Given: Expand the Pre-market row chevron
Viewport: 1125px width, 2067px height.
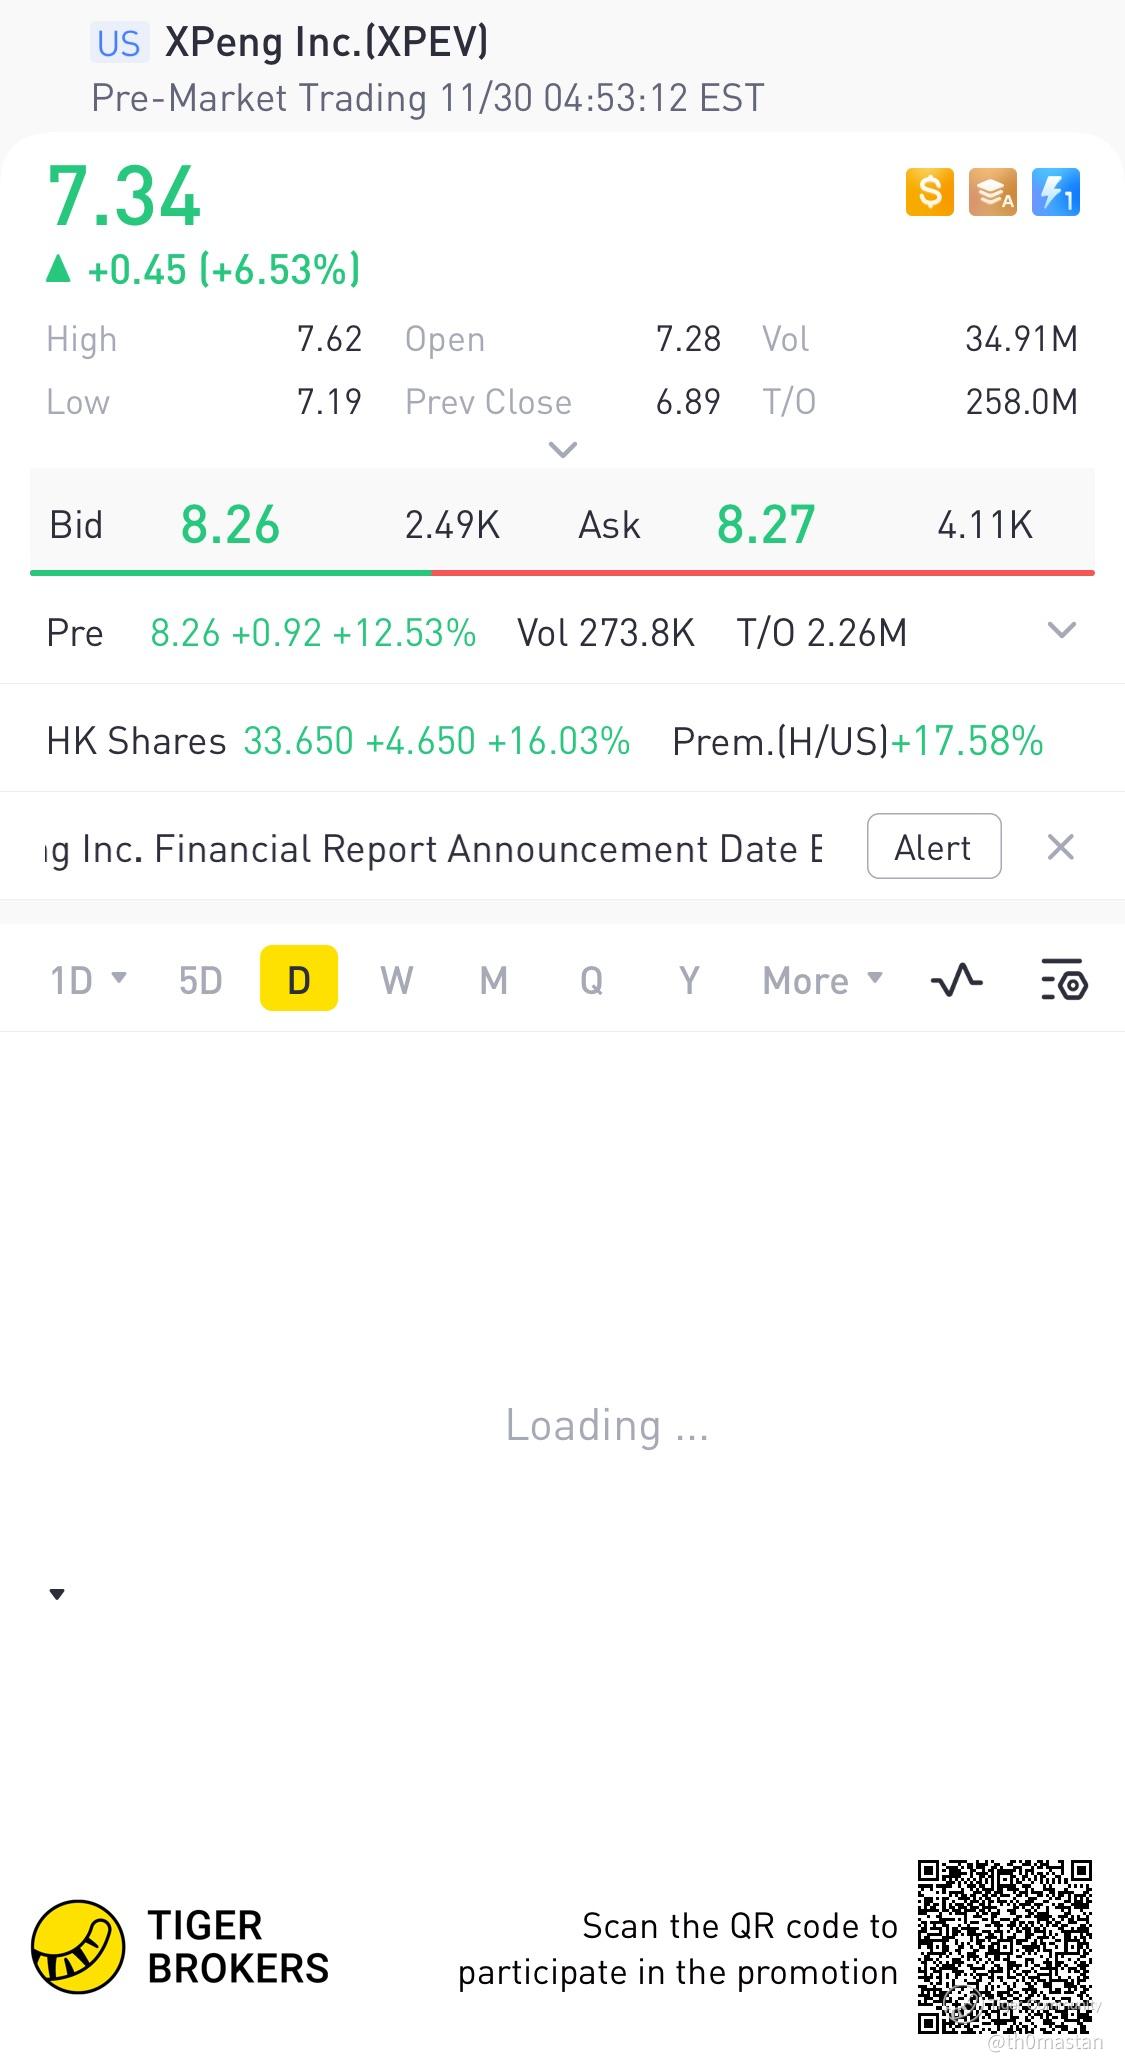Looking at the screenshot, I should coord(1061,631).
